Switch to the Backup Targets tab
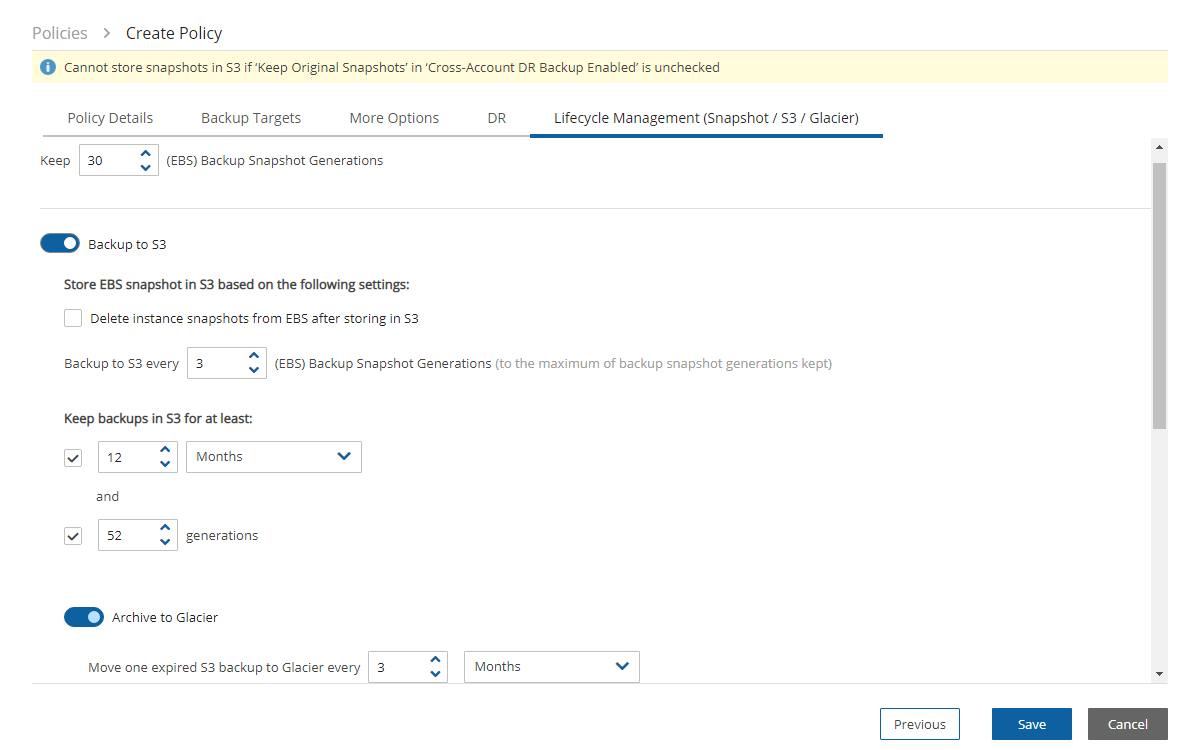Screen dimensions: 1200x750 pyautogui.click(x=251, y=118)
